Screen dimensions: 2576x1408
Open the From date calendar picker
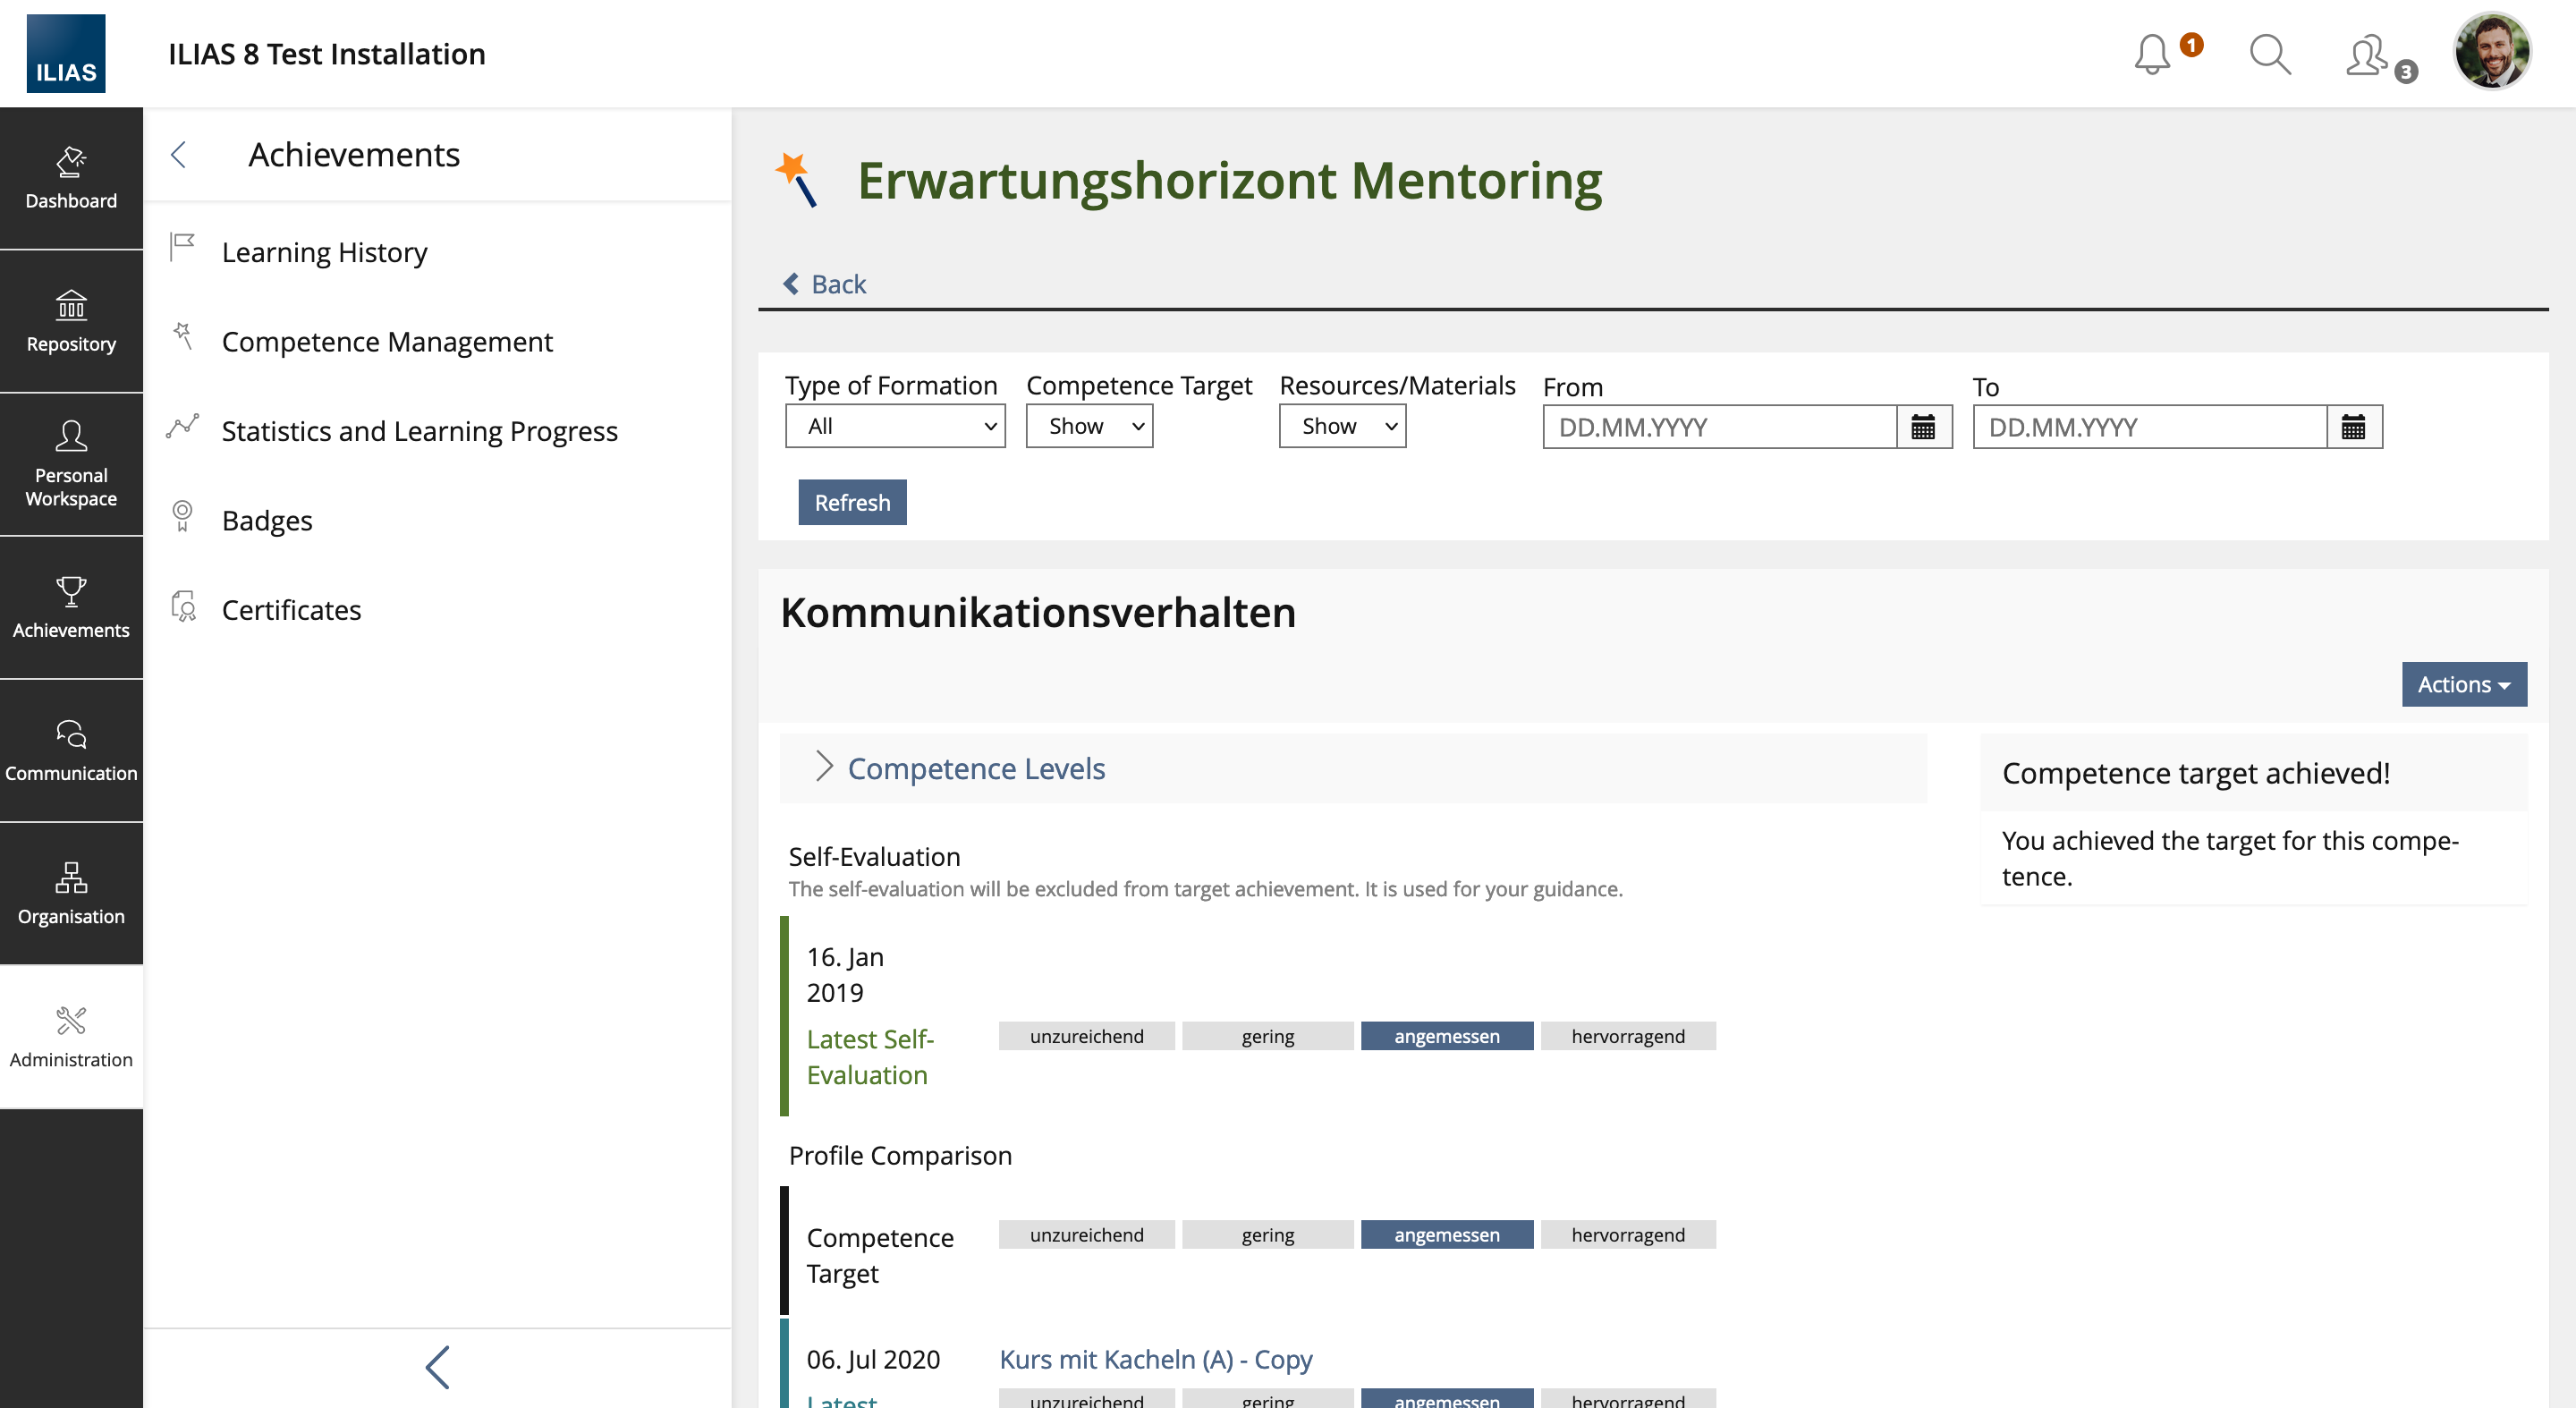[x=1923, y=427]
